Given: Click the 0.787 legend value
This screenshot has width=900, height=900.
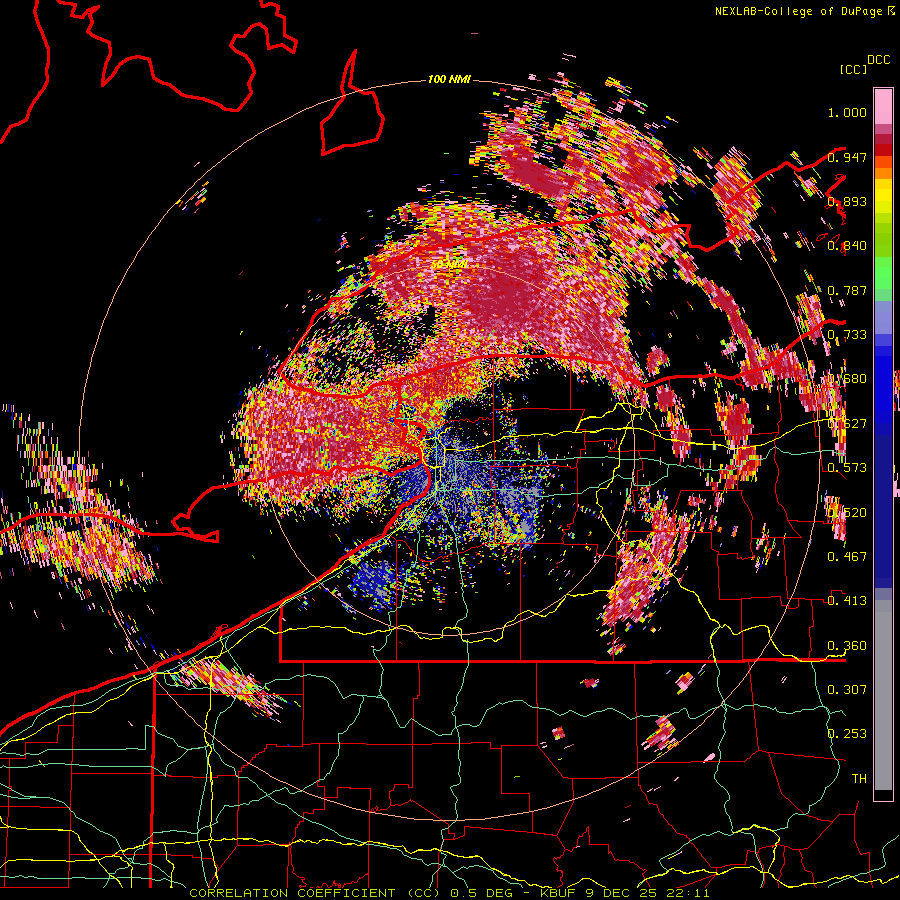Looking at the screenshot, I should point(847,290).
